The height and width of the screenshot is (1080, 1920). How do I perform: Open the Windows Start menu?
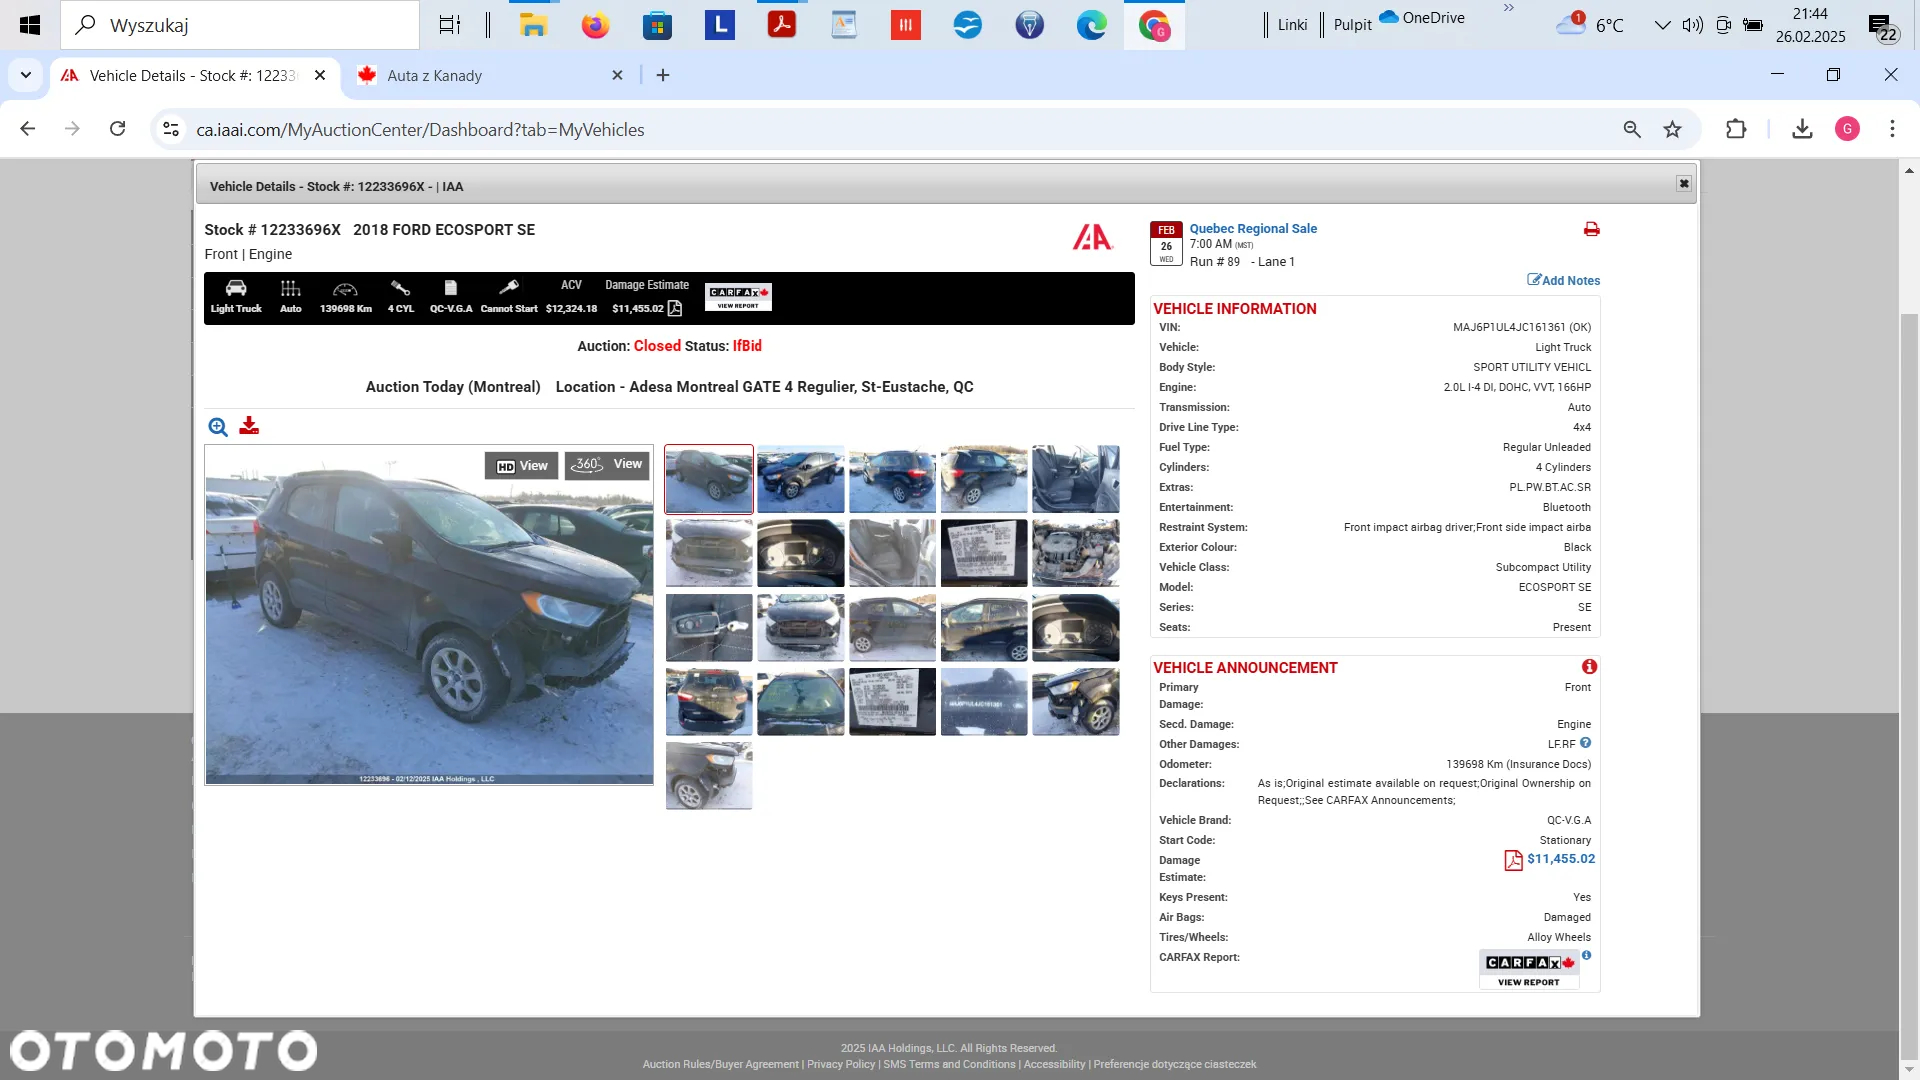pyautogui.click(x=30, y=25)
